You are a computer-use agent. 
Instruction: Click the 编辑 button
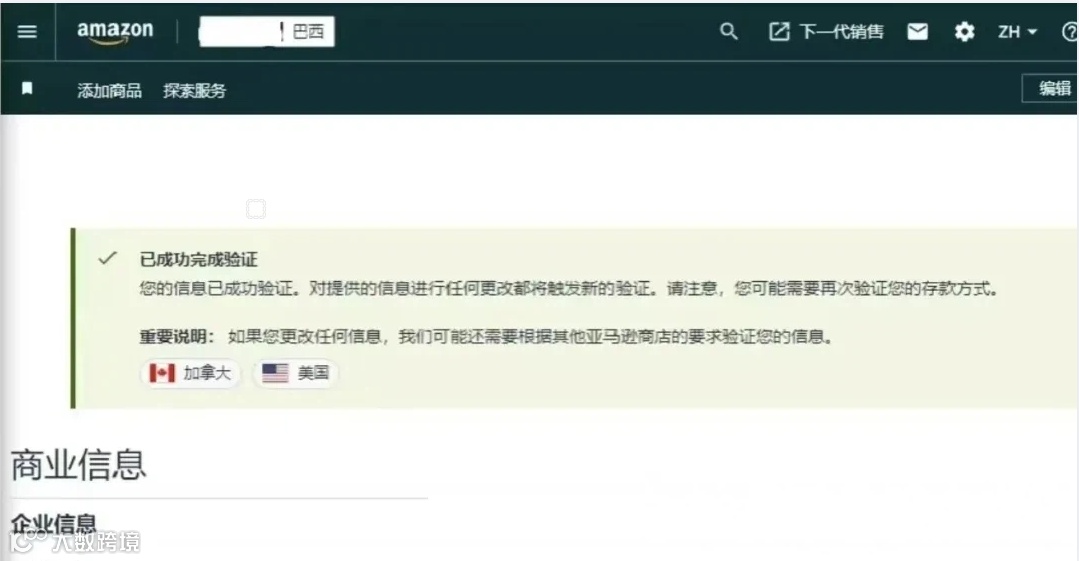(x=1050, y=88)
